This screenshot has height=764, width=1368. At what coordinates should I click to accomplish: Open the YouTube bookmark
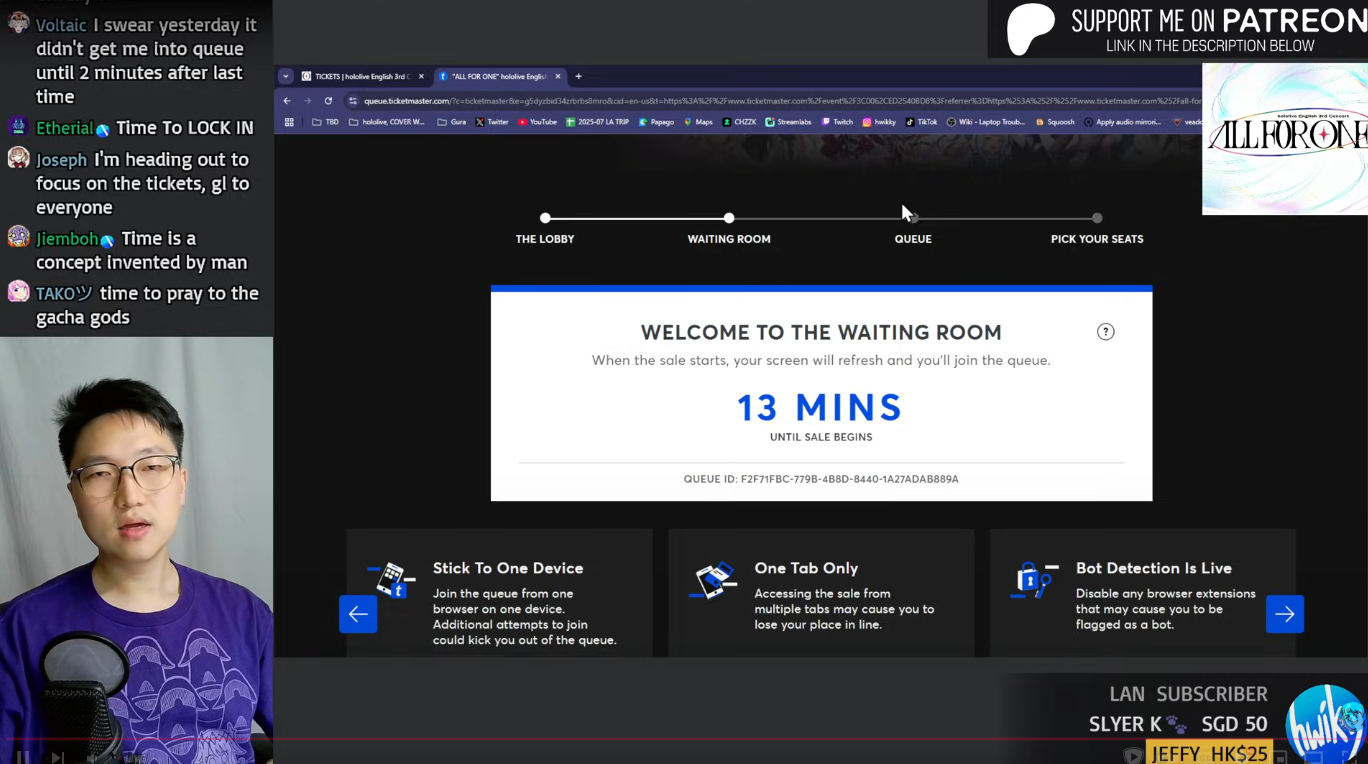click(x=537, y=122)
